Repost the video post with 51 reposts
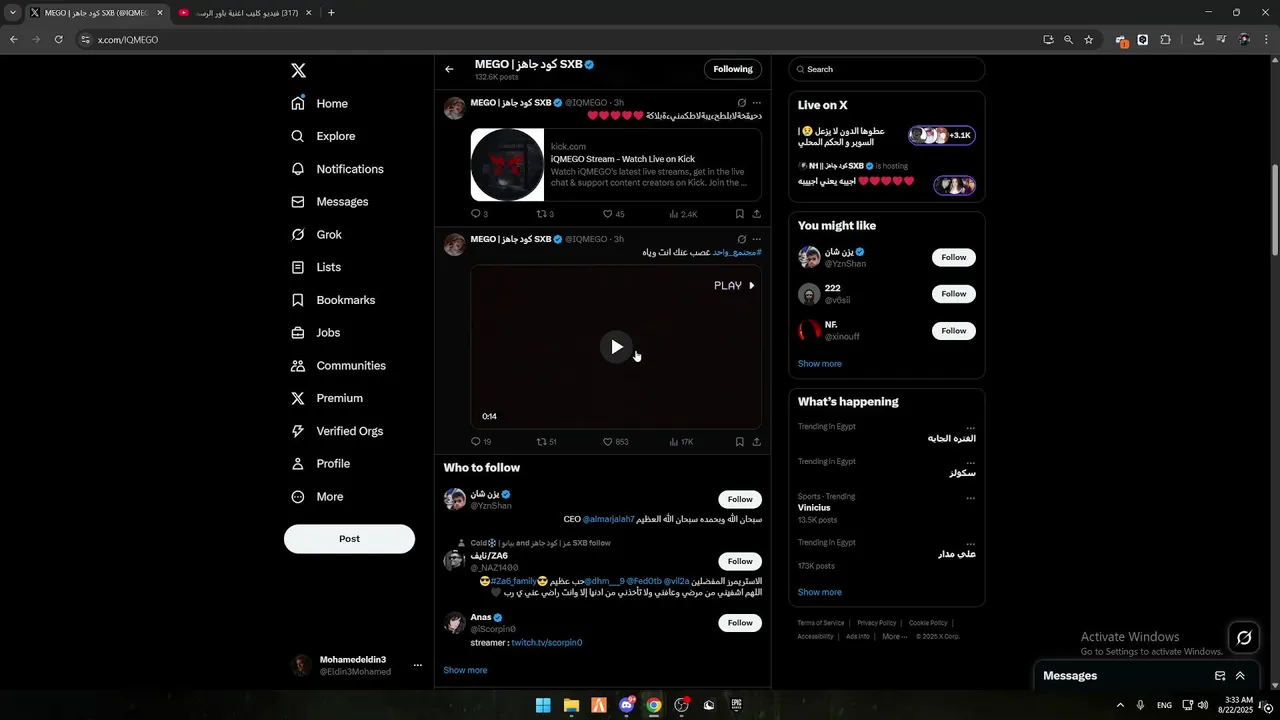 tap(547, 442)
